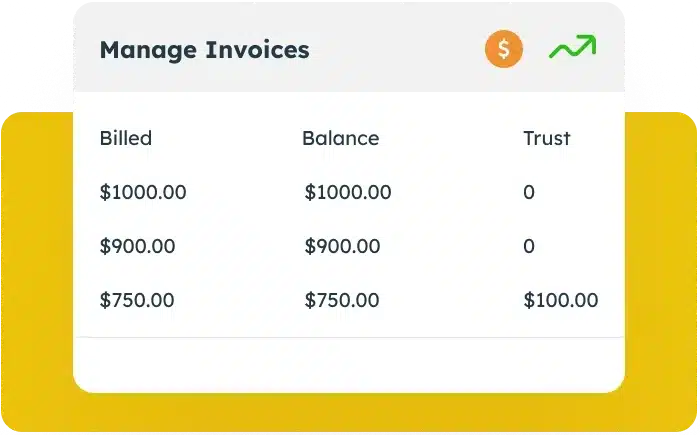Click the blank space between Billed and Balance headers
This screenshot has height=435, width=700.
pyautogui.click(x=227, y=138)
